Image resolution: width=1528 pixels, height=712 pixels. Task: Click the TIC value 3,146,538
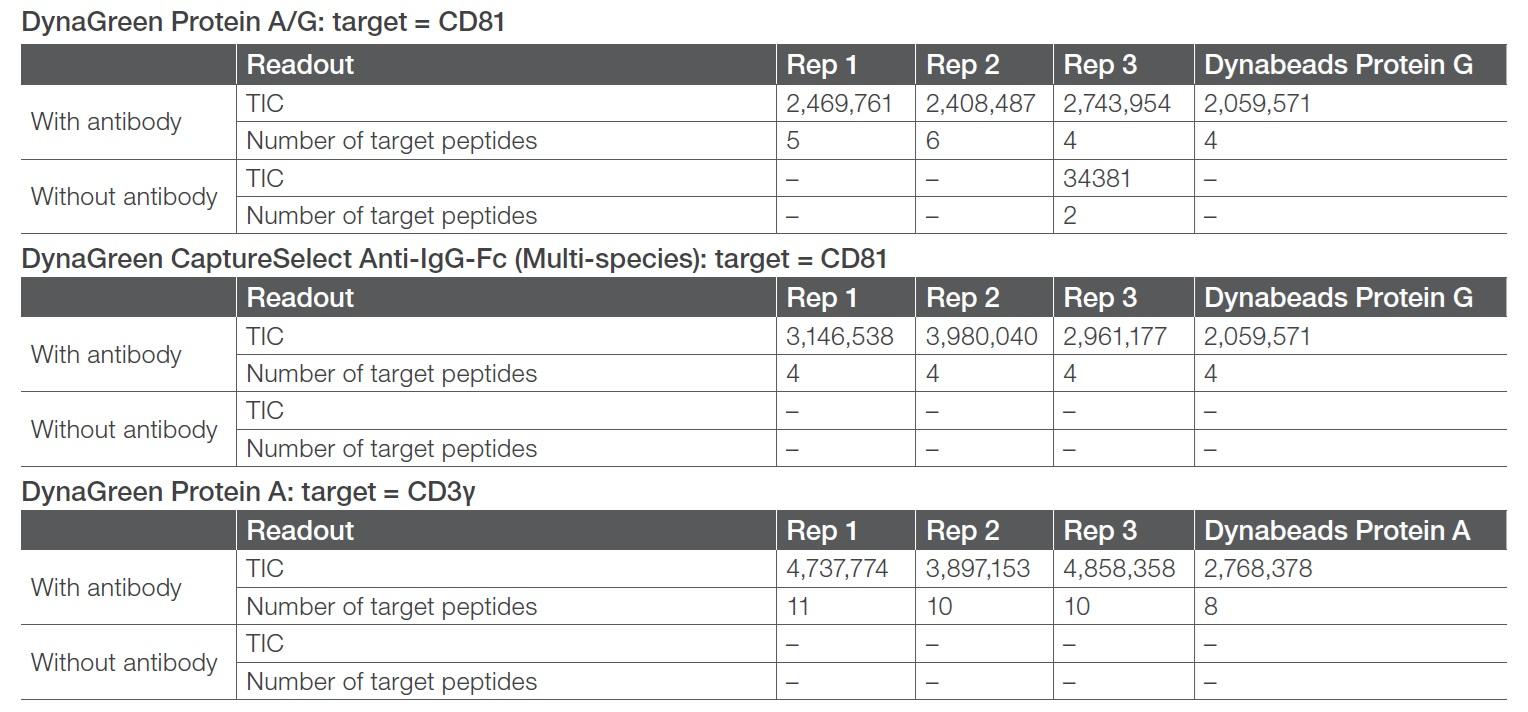click(839, 336)
